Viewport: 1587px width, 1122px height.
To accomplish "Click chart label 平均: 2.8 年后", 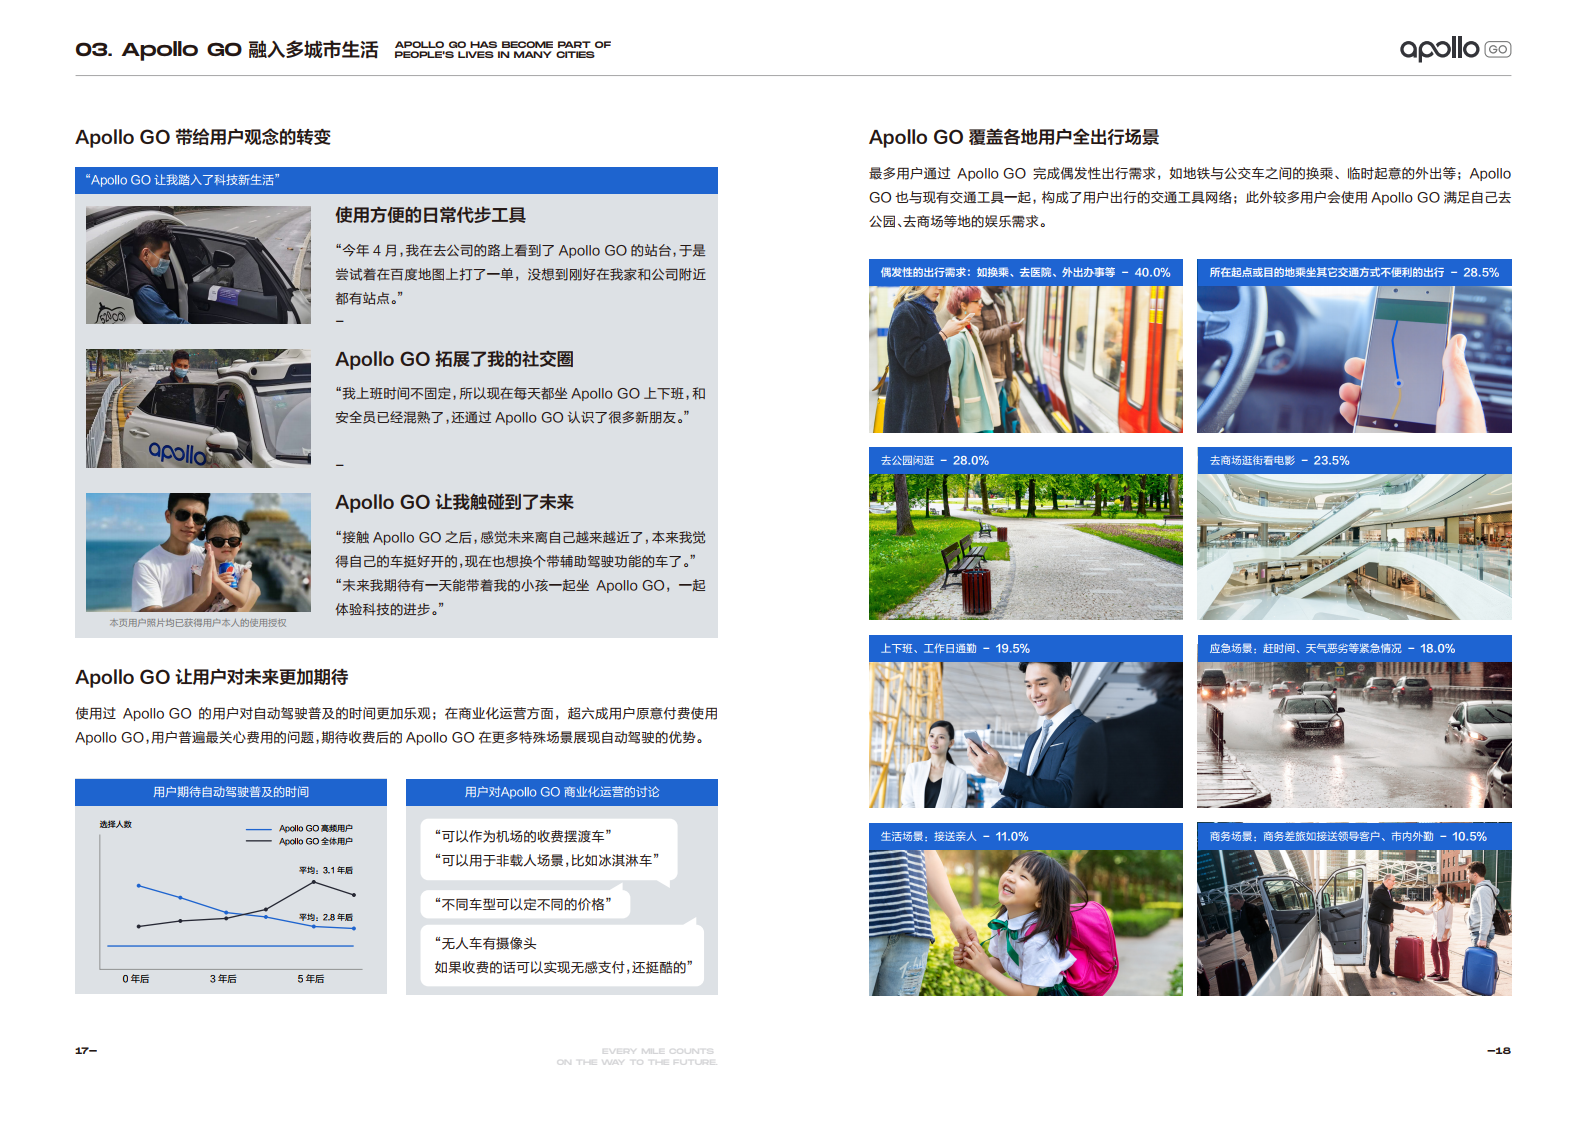I will [x=326, y=917].
